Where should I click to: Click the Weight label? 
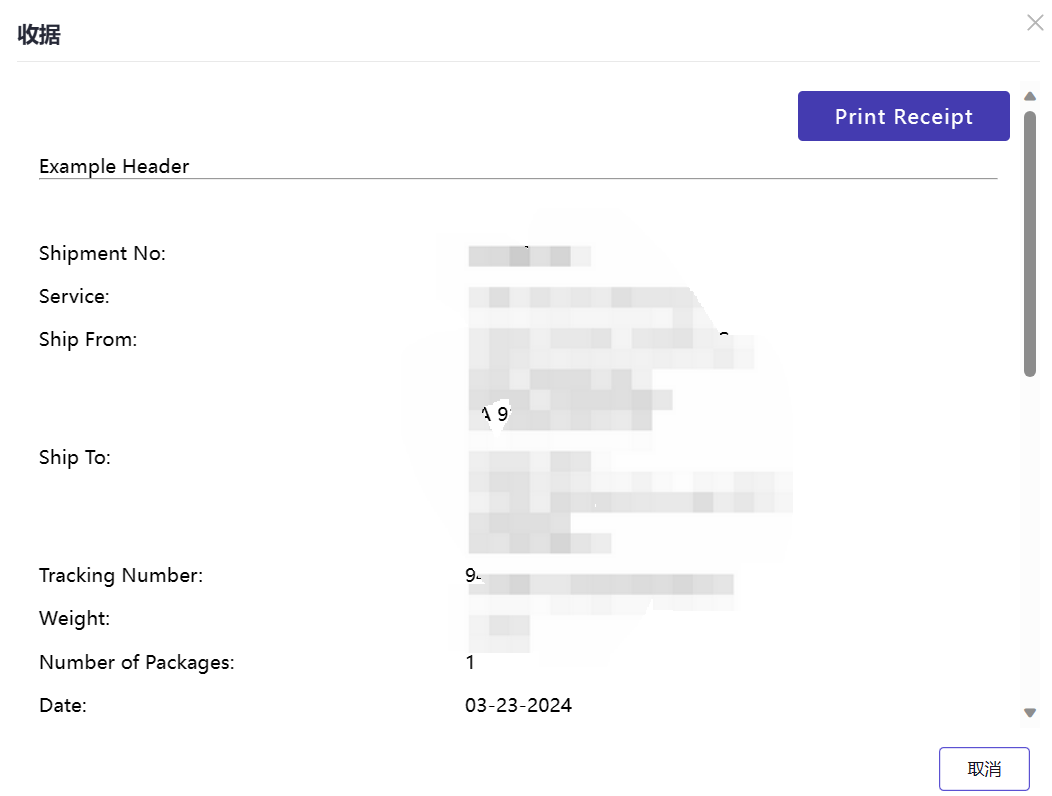coord(74,619)
